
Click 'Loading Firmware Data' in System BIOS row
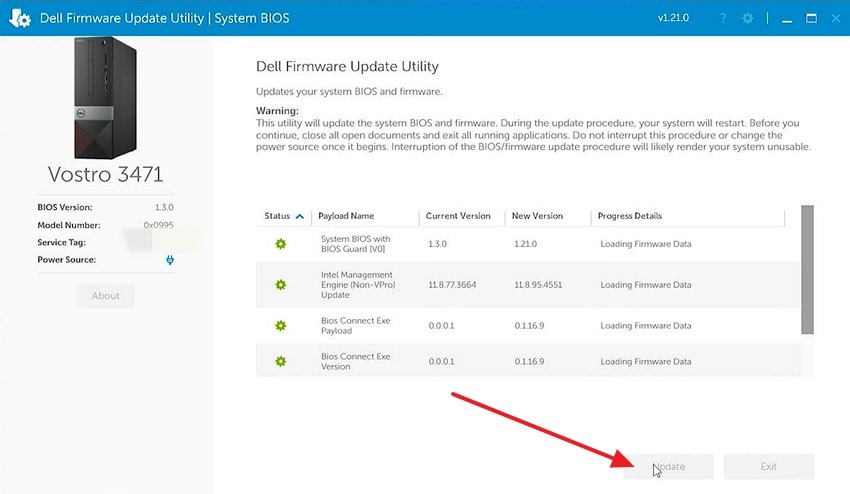[646, 244]
